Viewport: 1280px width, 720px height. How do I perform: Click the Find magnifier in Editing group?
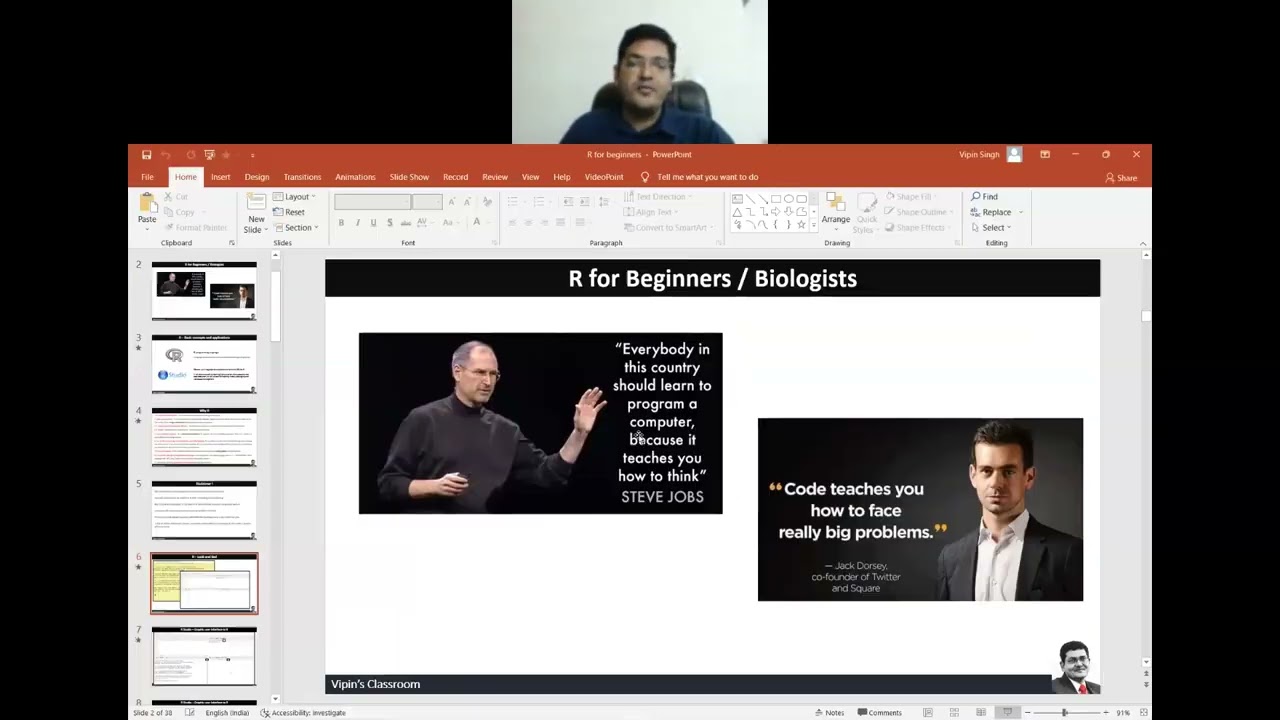point(975,196)
